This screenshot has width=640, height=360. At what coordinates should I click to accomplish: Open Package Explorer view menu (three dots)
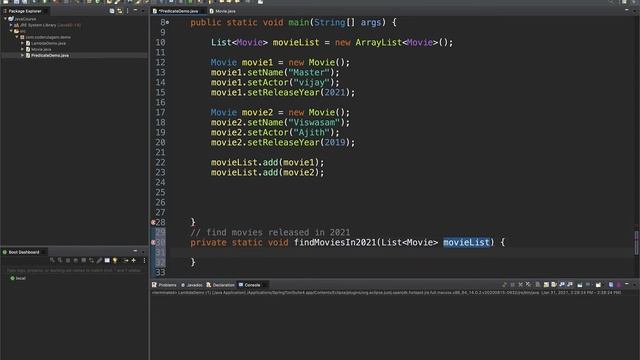127,11
